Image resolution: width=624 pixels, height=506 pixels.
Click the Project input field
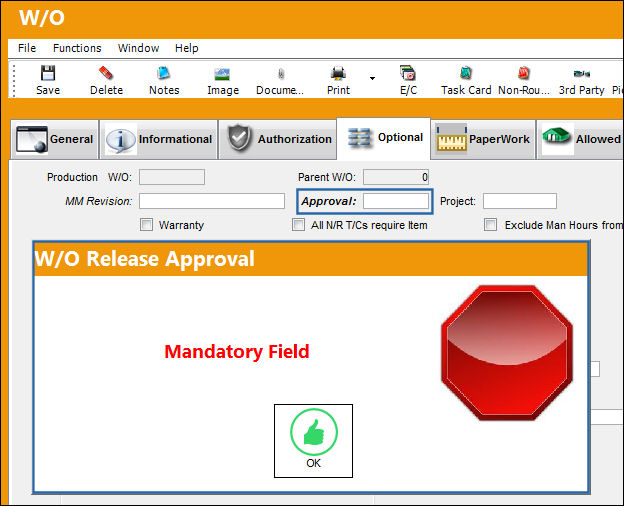tap(520, 201)
